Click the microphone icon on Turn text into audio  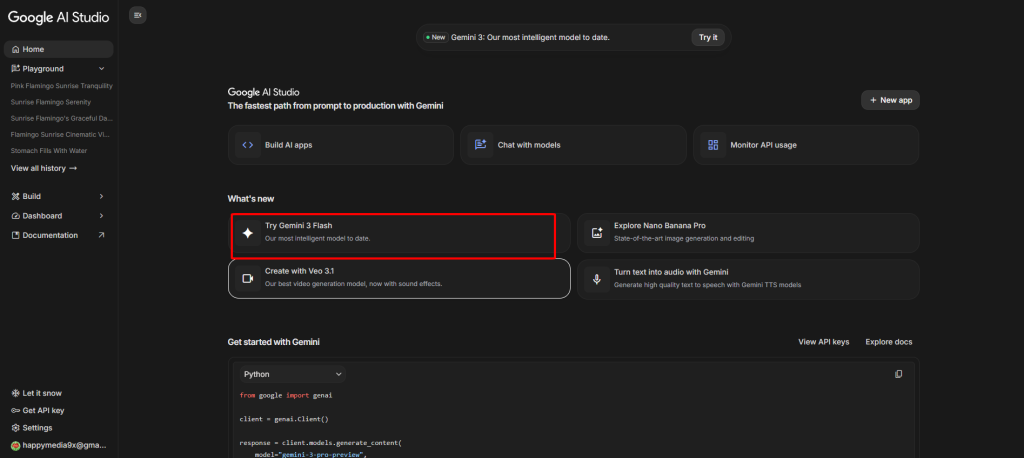pos(597,279)
